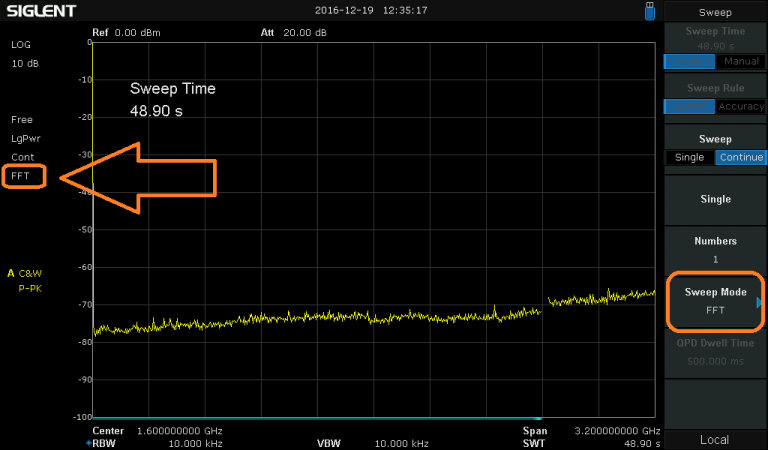Image resolution: width=768 pixels, height=450 pixels.
Task: Select Continue sweep option
Action: [741, 157]
